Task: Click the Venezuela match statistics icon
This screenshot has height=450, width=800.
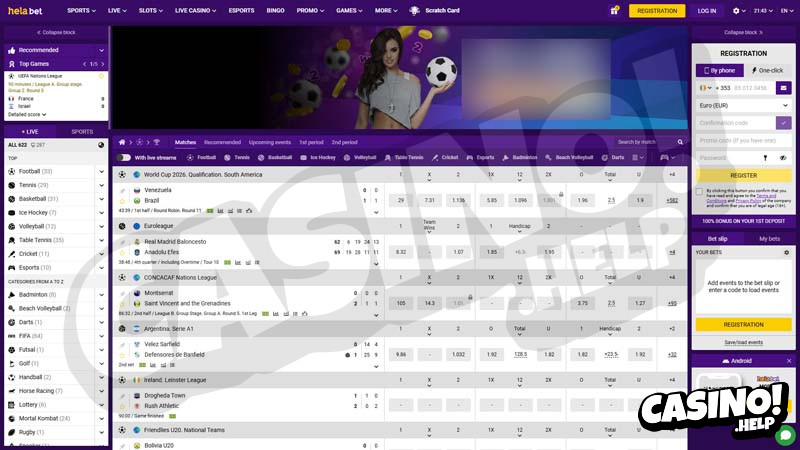Action: 220,211
